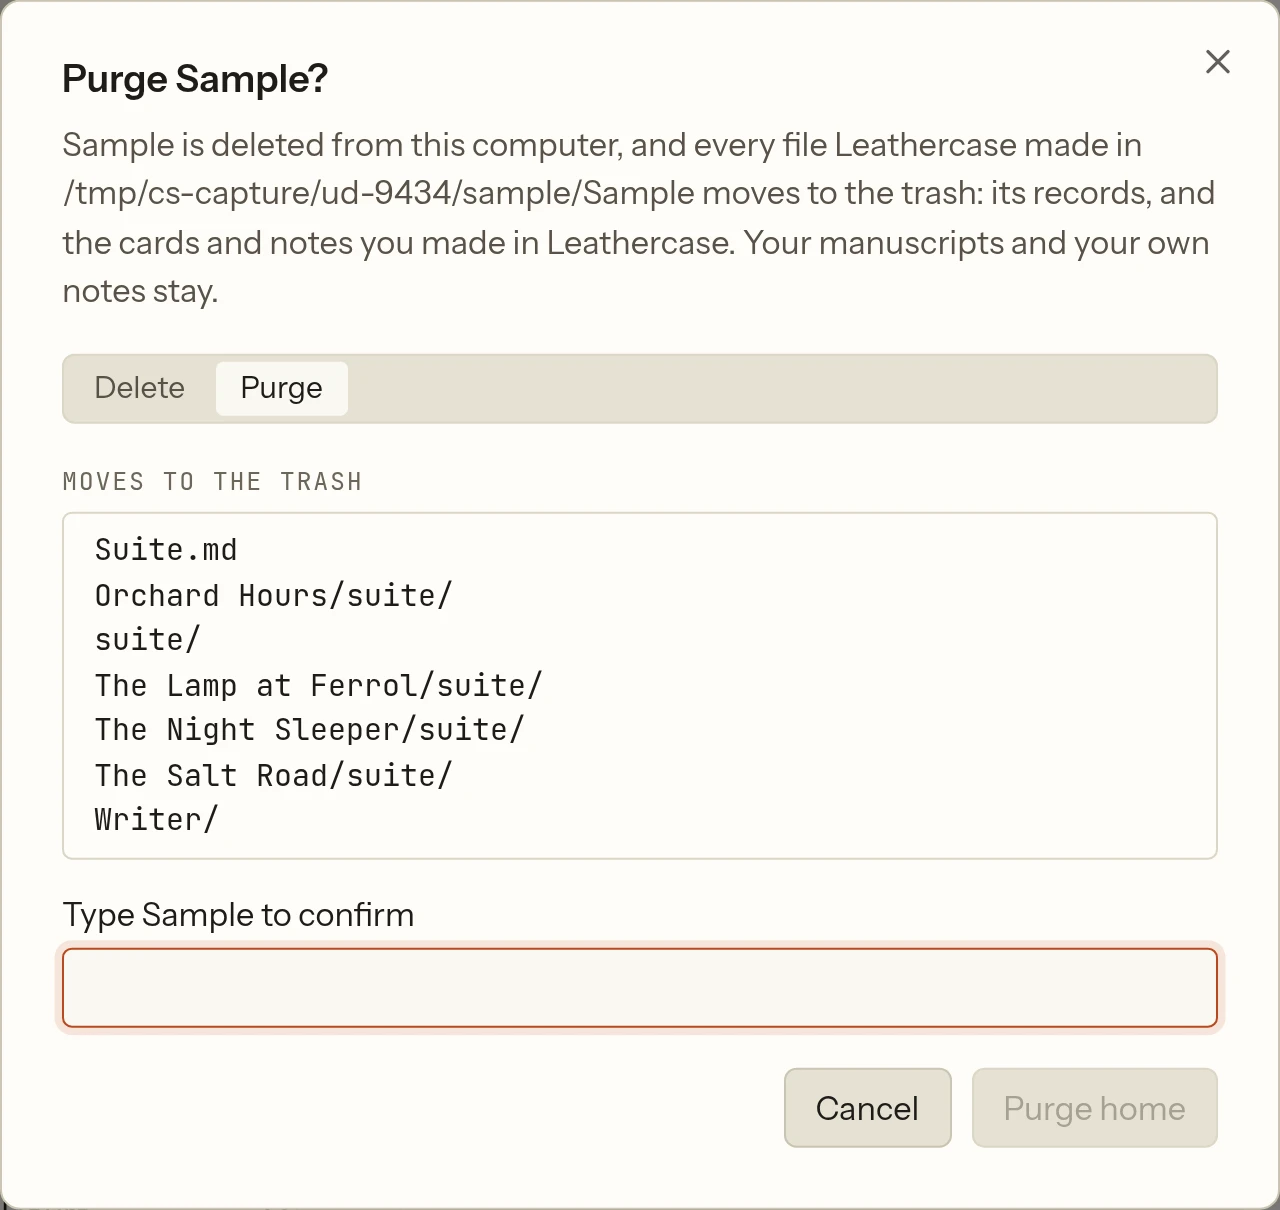Switch to the Delete option
The image size is (1280, 1210).
click(140, 388)
